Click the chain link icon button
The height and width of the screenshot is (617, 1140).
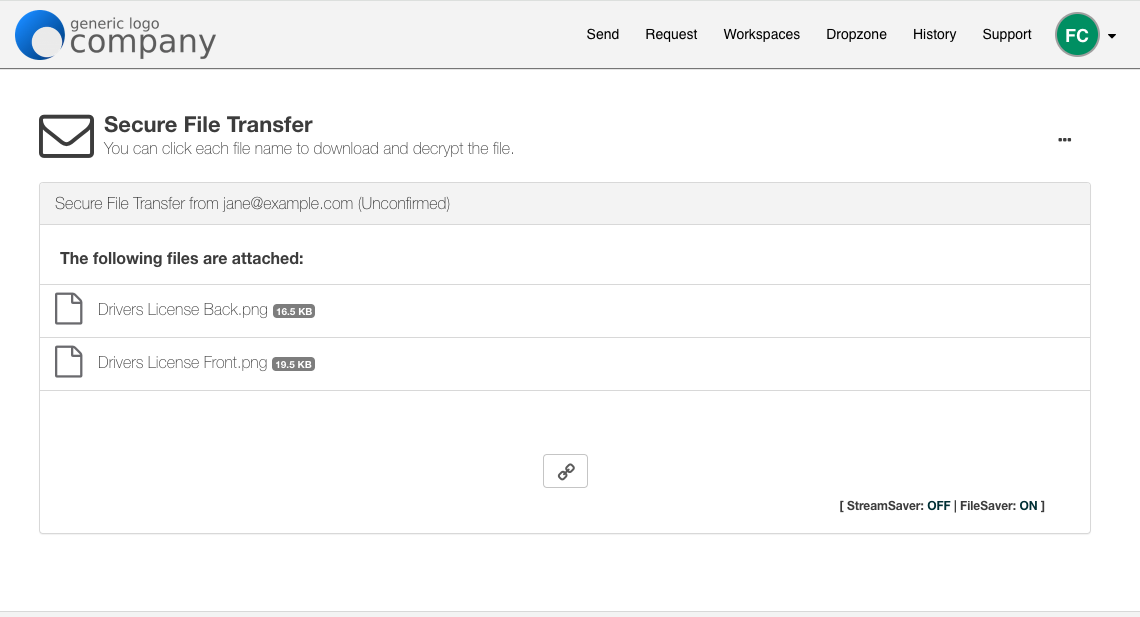[x=565, y=471]
